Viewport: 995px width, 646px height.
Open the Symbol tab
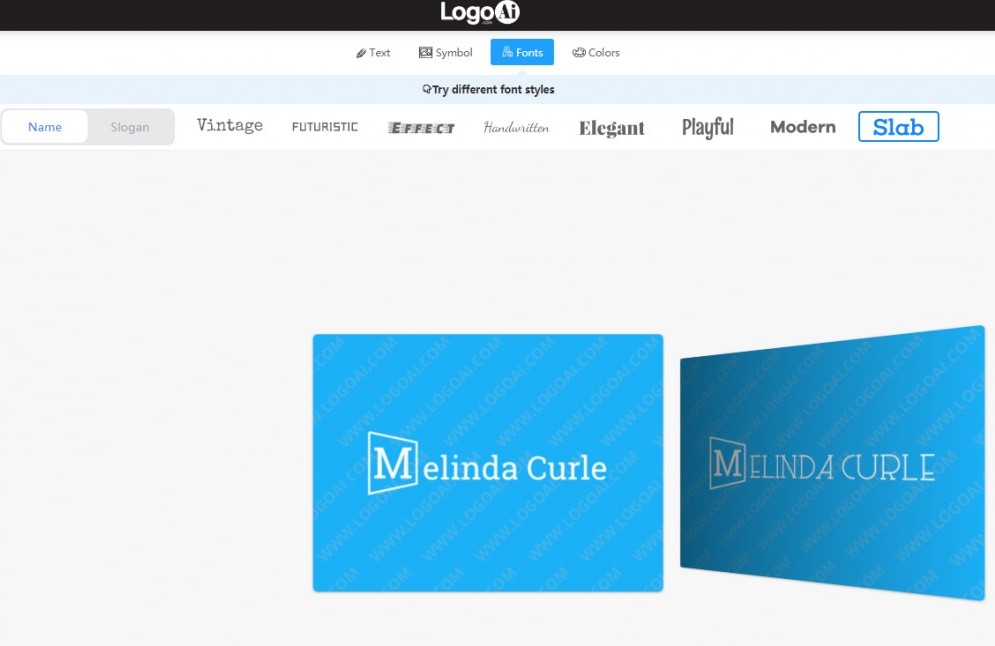pyautogui.click(x=445, y=53)
